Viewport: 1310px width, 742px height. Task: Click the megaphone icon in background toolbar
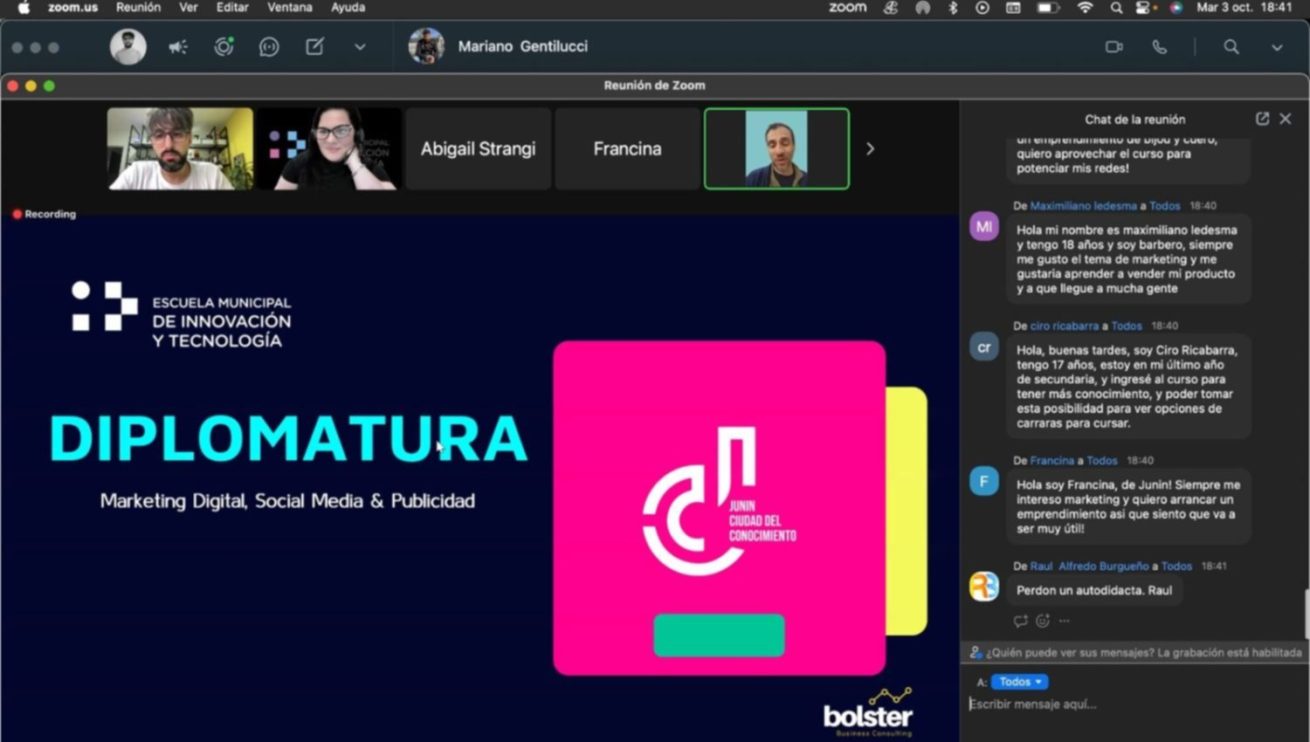tap(178, 47)
